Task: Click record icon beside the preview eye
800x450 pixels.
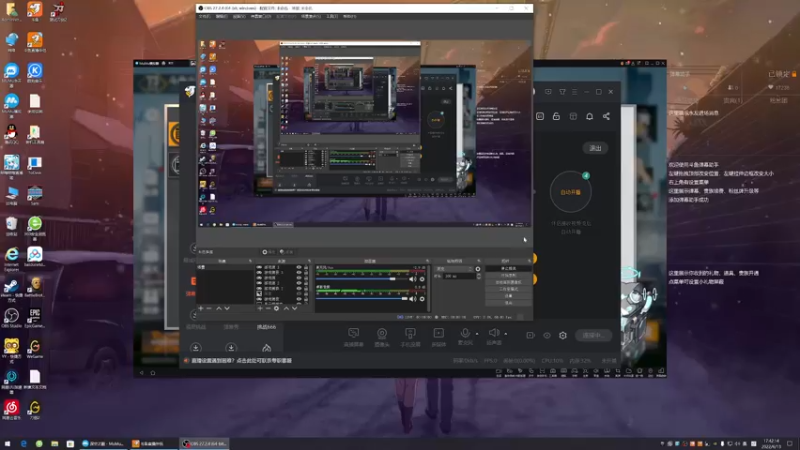Action: point(530,335)
